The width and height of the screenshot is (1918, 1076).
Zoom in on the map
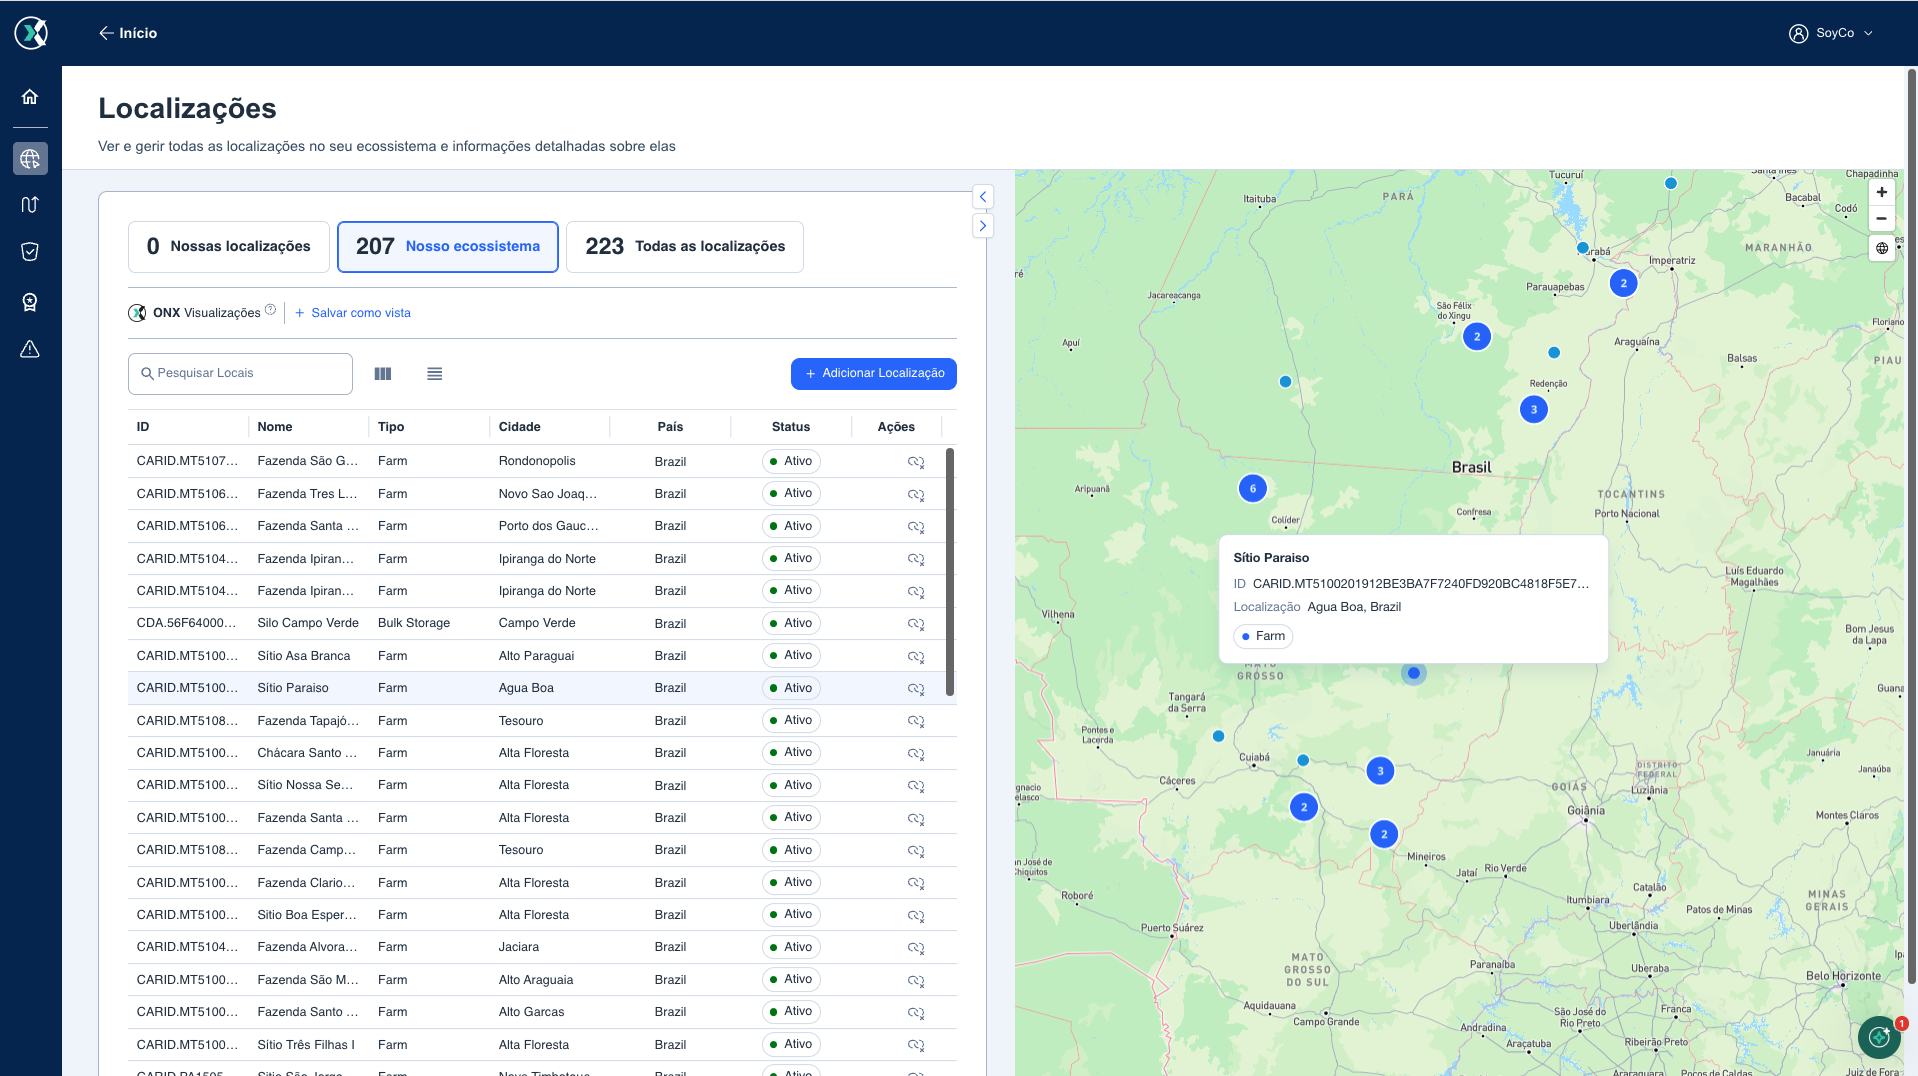point(1882,192)
